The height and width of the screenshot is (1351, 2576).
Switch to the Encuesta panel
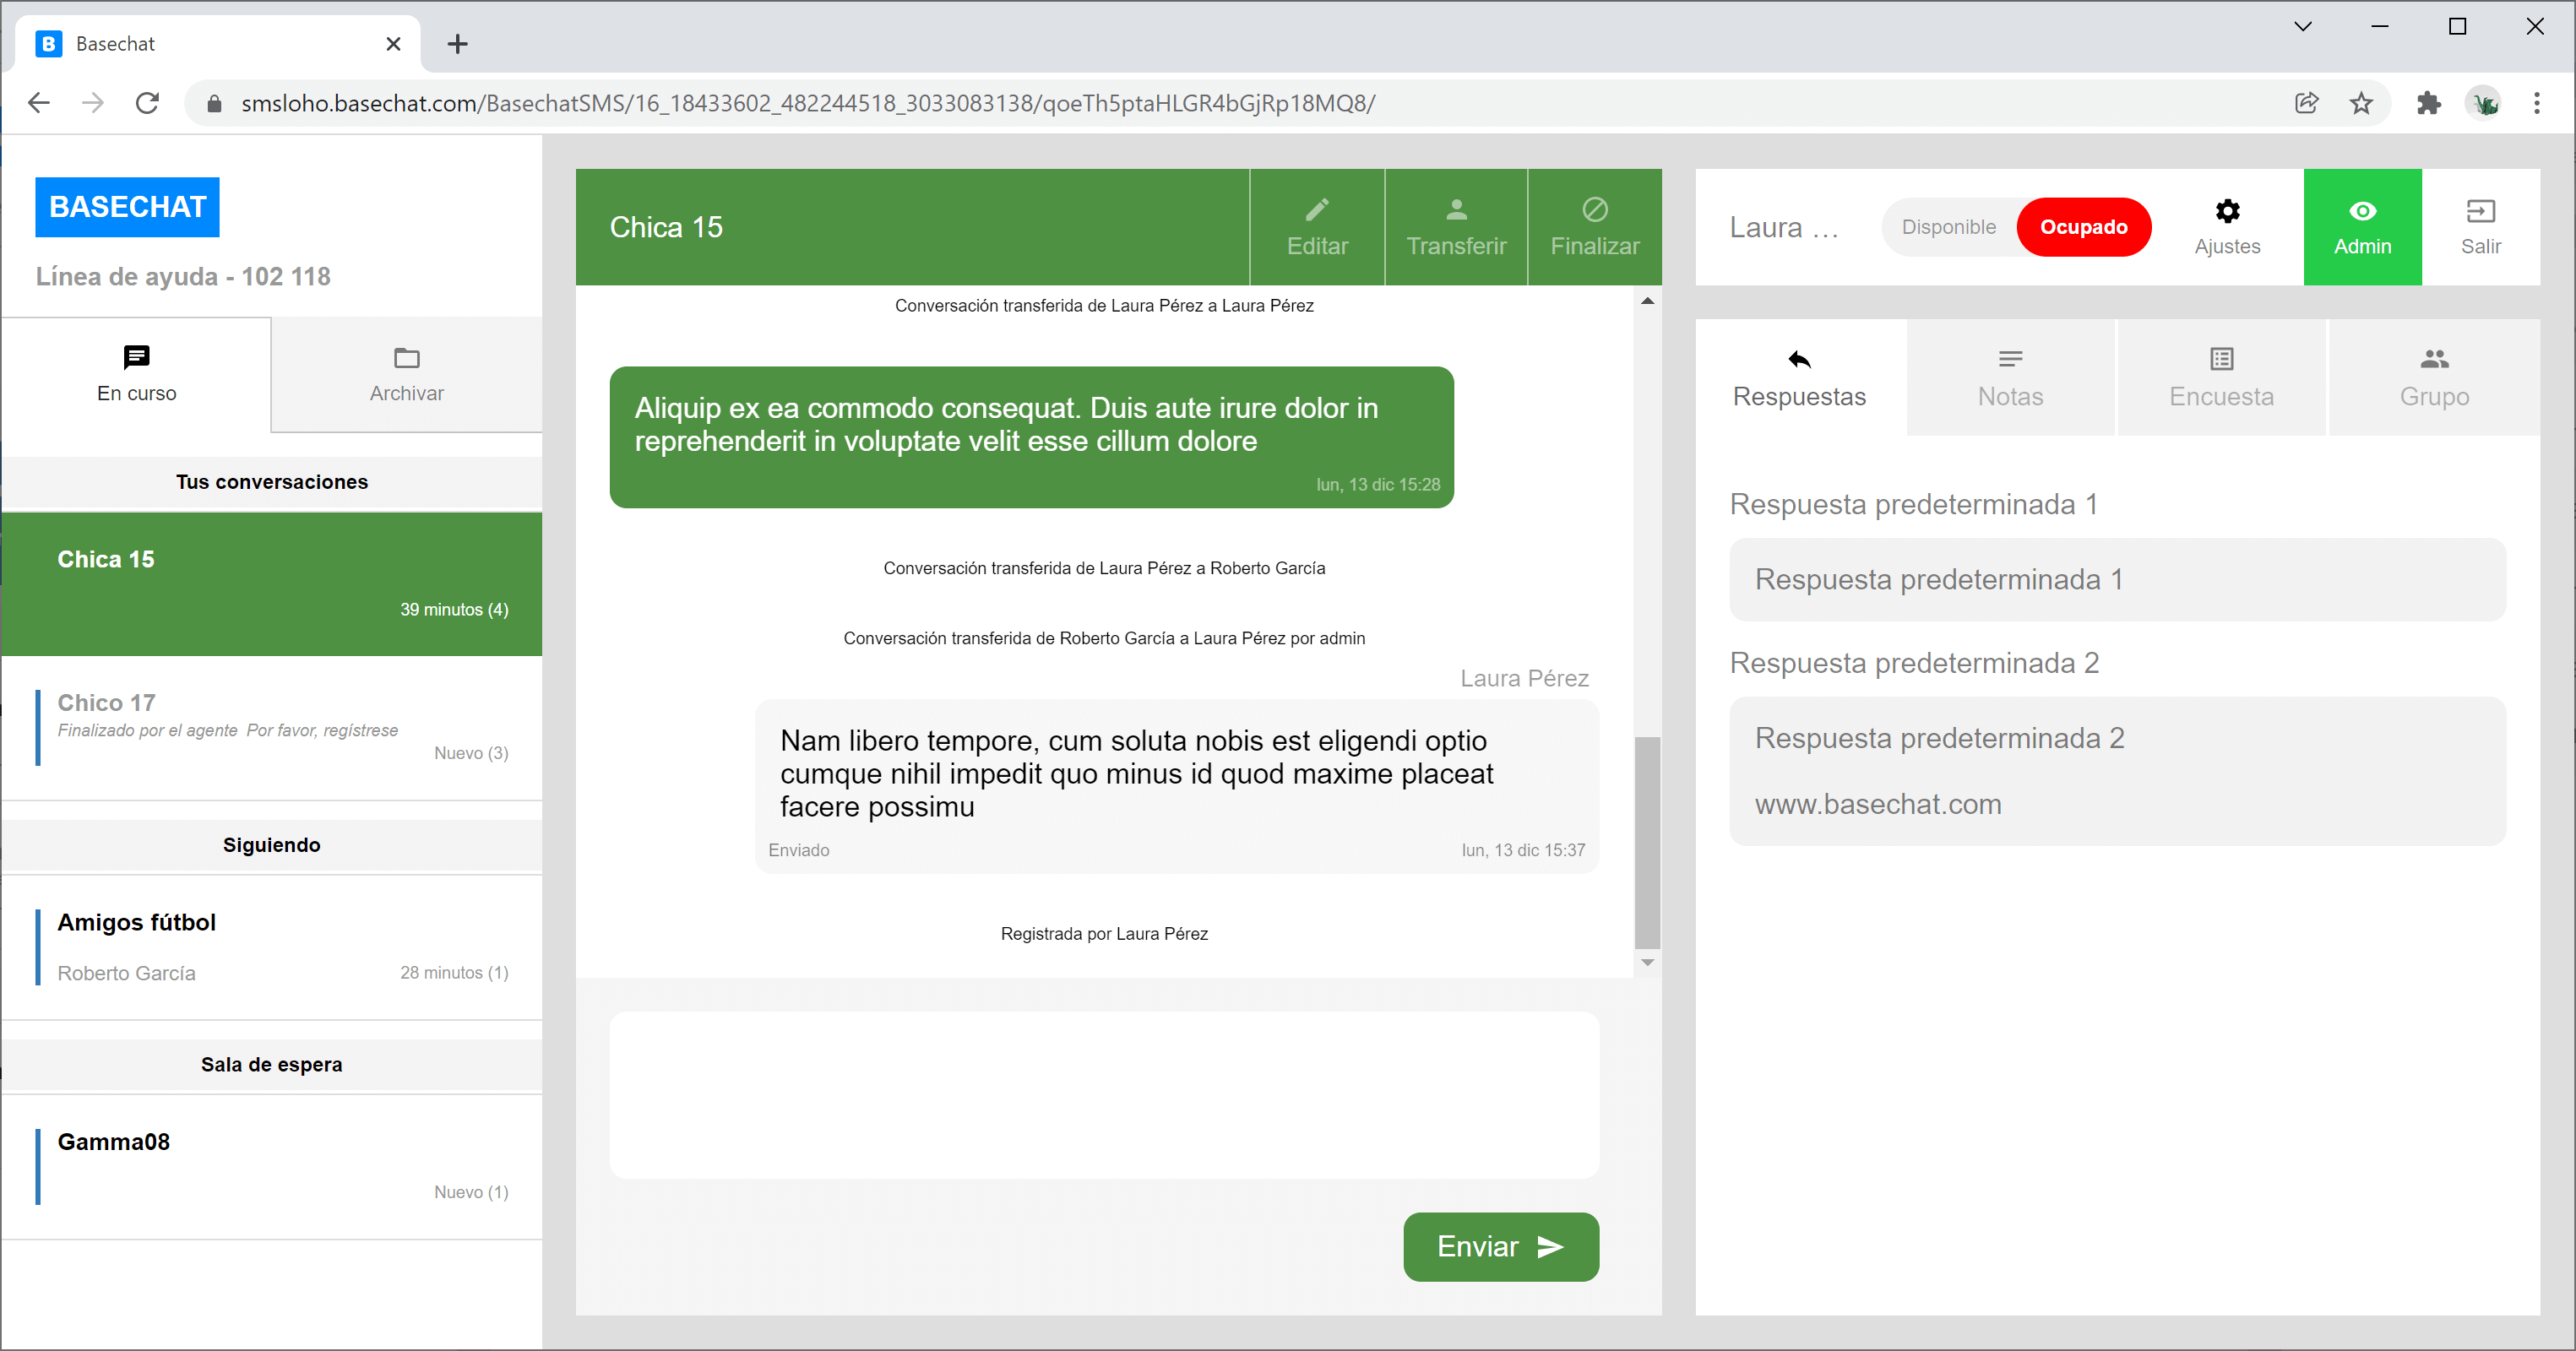2220,377
